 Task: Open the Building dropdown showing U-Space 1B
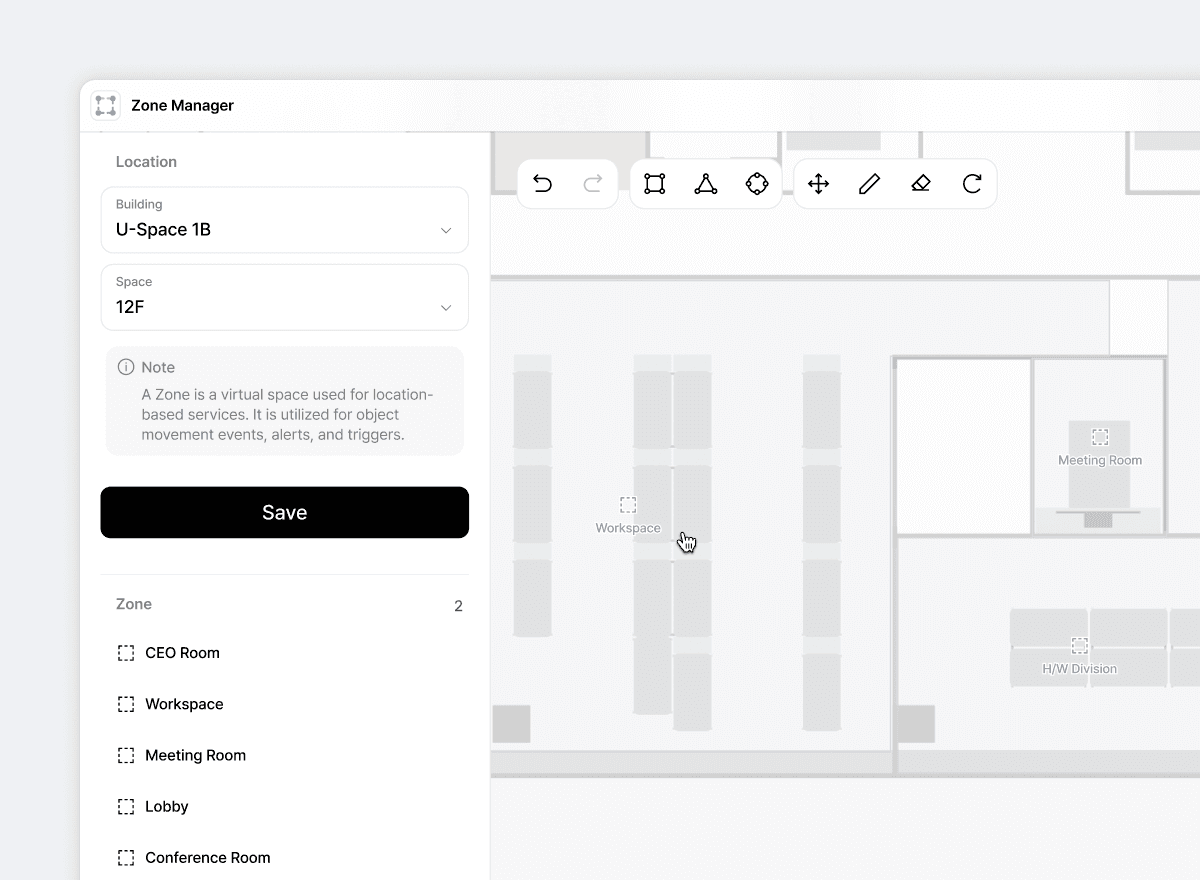click(x=285, y=220)
